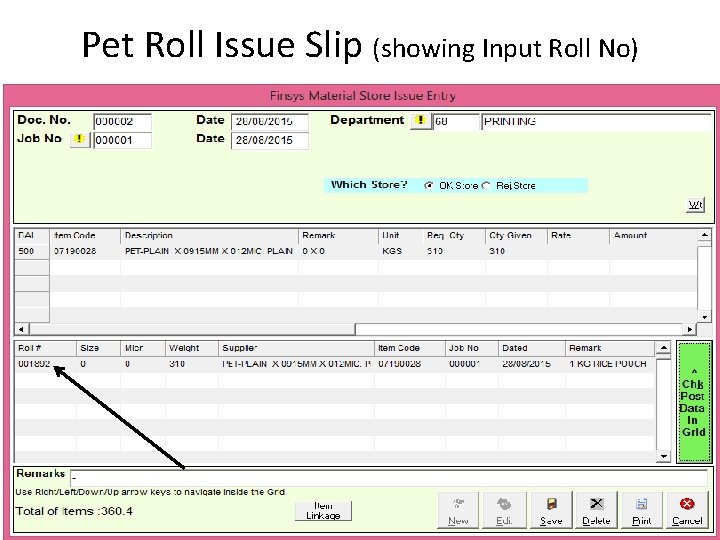Click the Amount column header

[x=652, y=235]
